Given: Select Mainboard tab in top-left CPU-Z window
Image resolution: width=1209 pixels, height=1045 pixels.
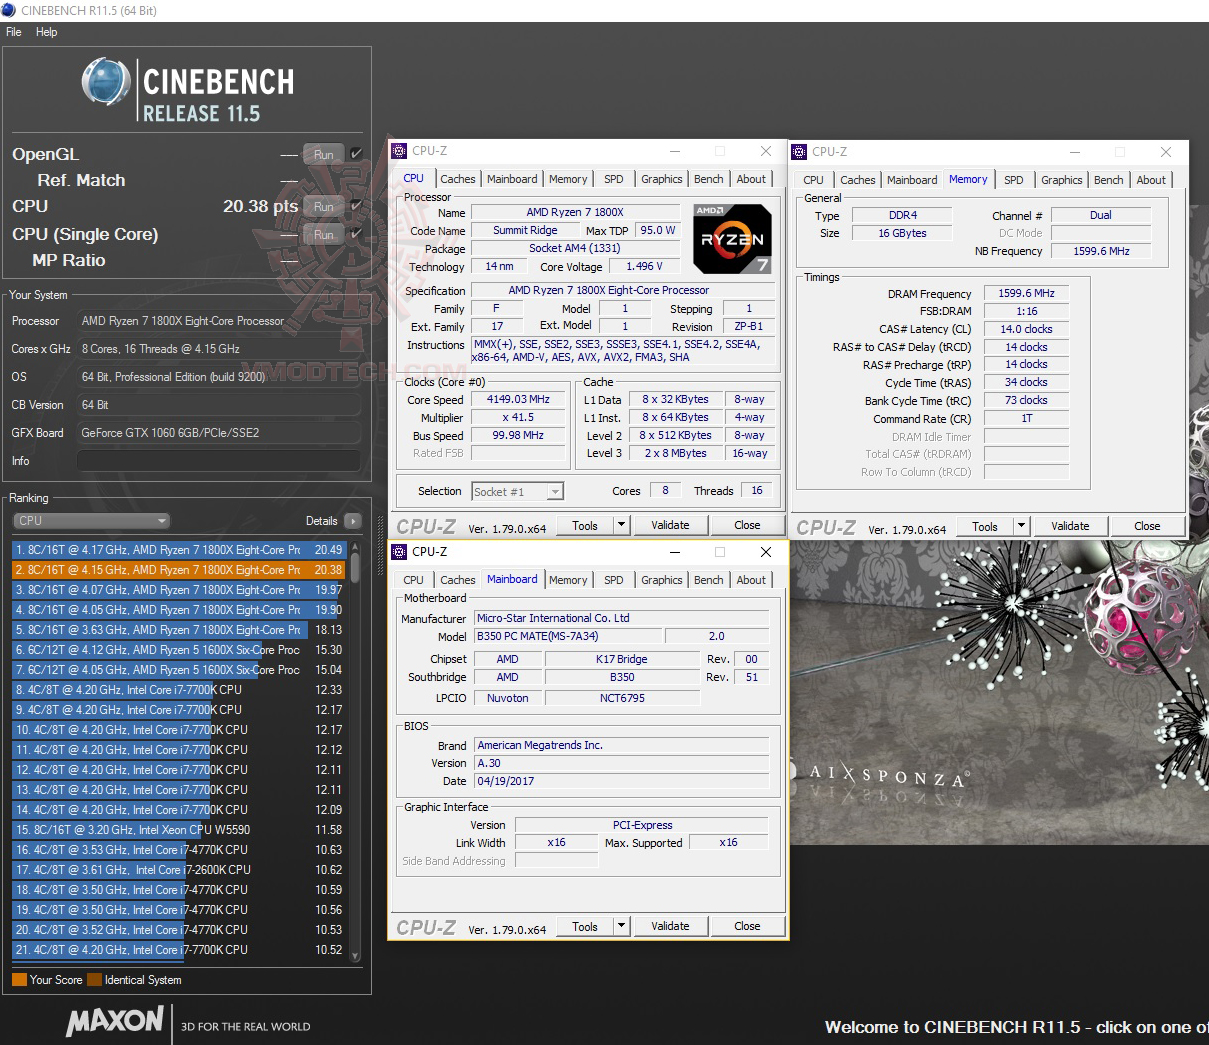Looking at the screenshot, I should coord(512,179).
